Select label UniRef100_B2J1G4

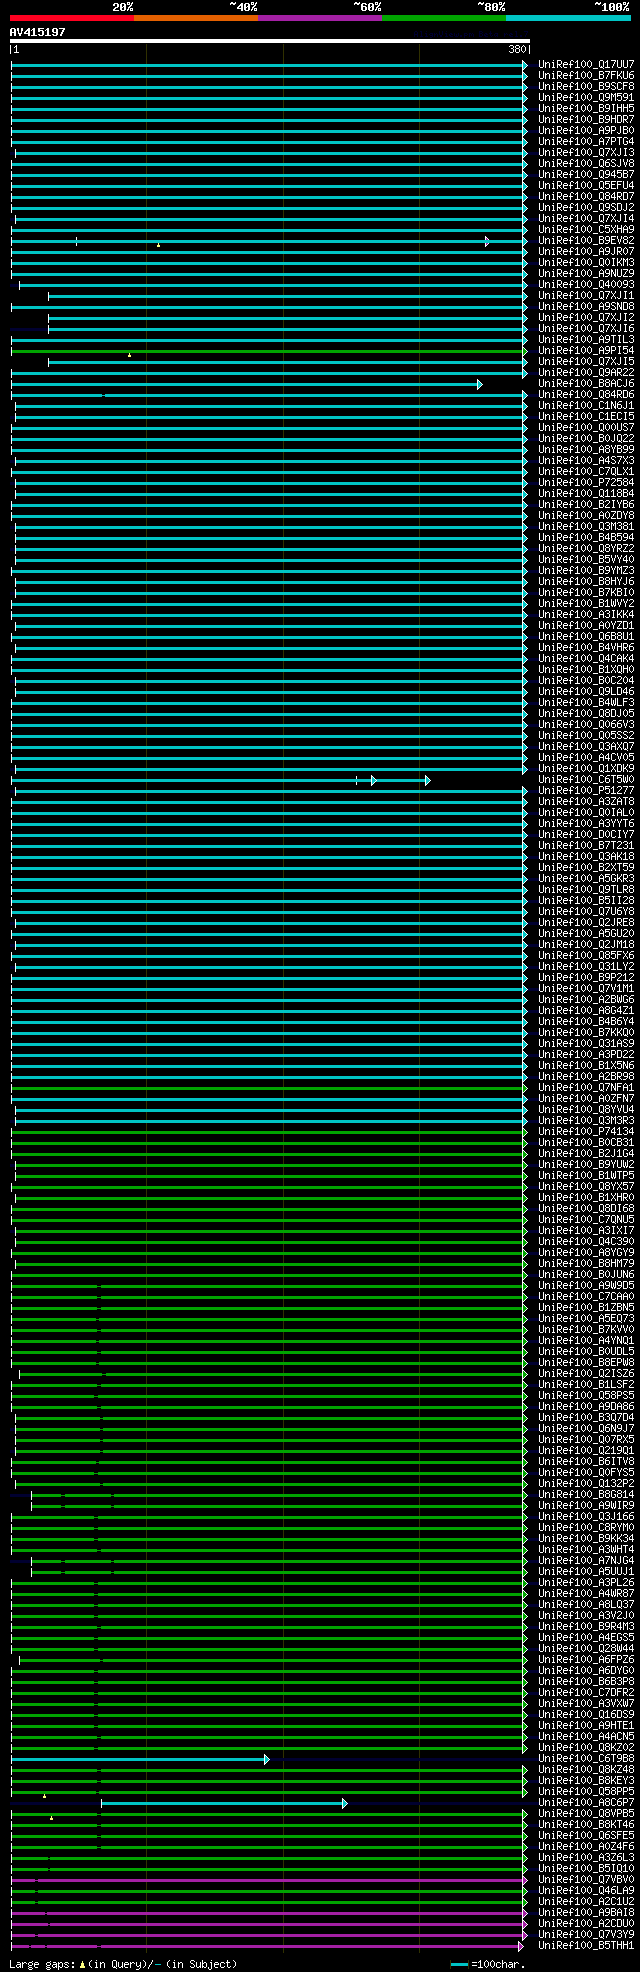pyautogui.click(x=586, y=1154)
